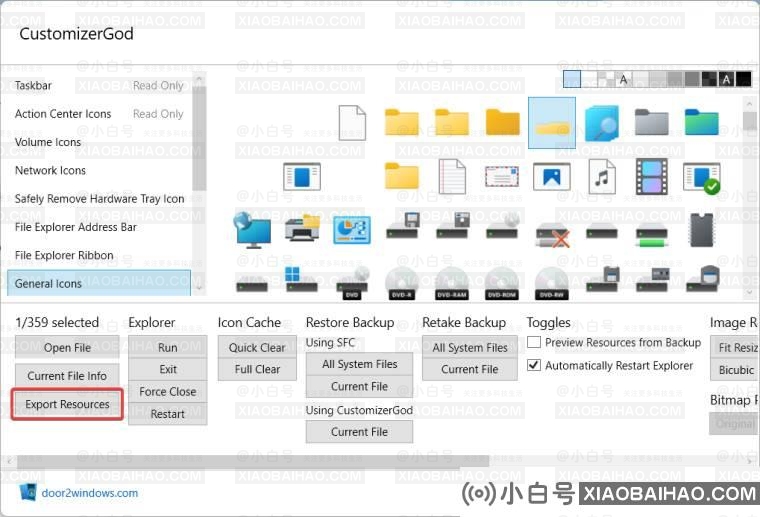
Task: Pick the light blue background swatch
Action: pos(572,79)
